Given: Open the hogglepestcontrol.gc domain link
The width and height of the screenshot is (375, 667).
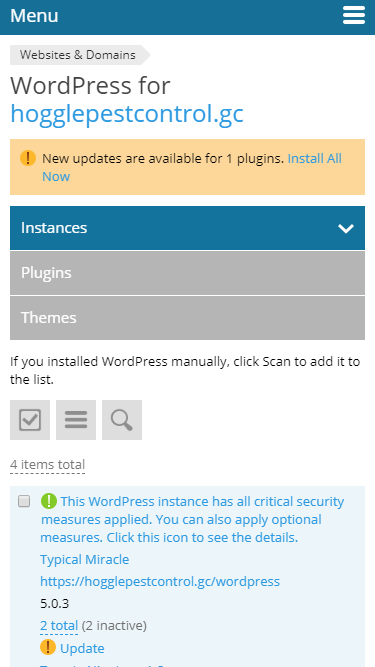Looking at the screenshot, I should pos(127,114).
